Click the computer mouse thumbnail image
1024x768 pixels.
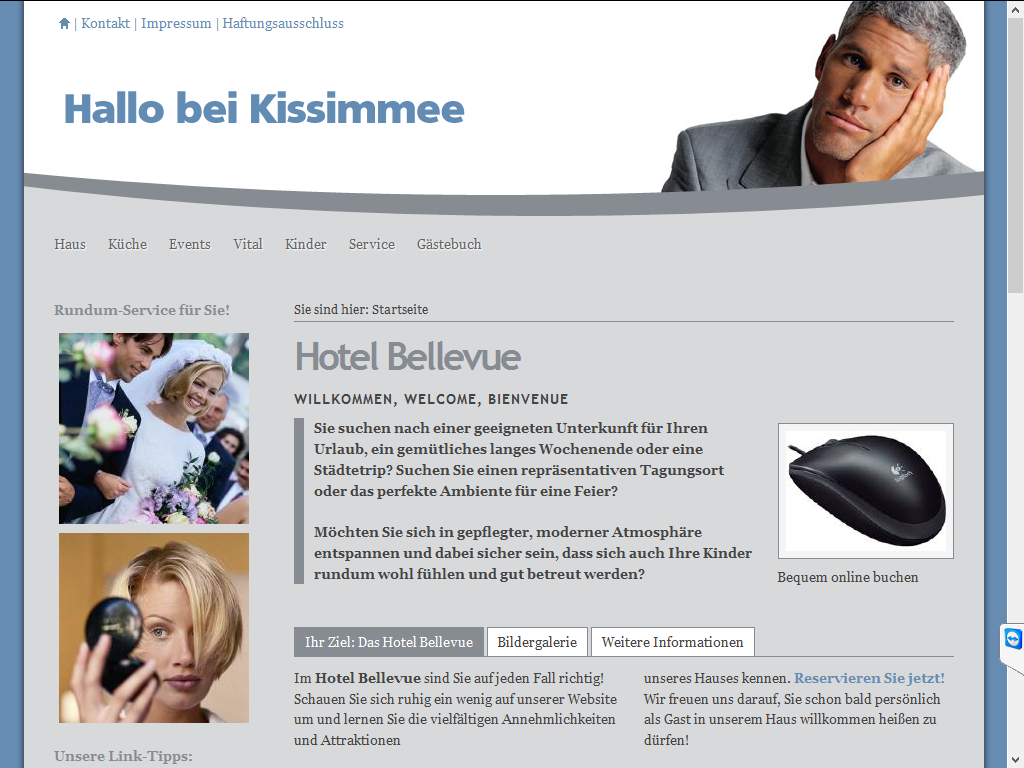pos(865,490)
